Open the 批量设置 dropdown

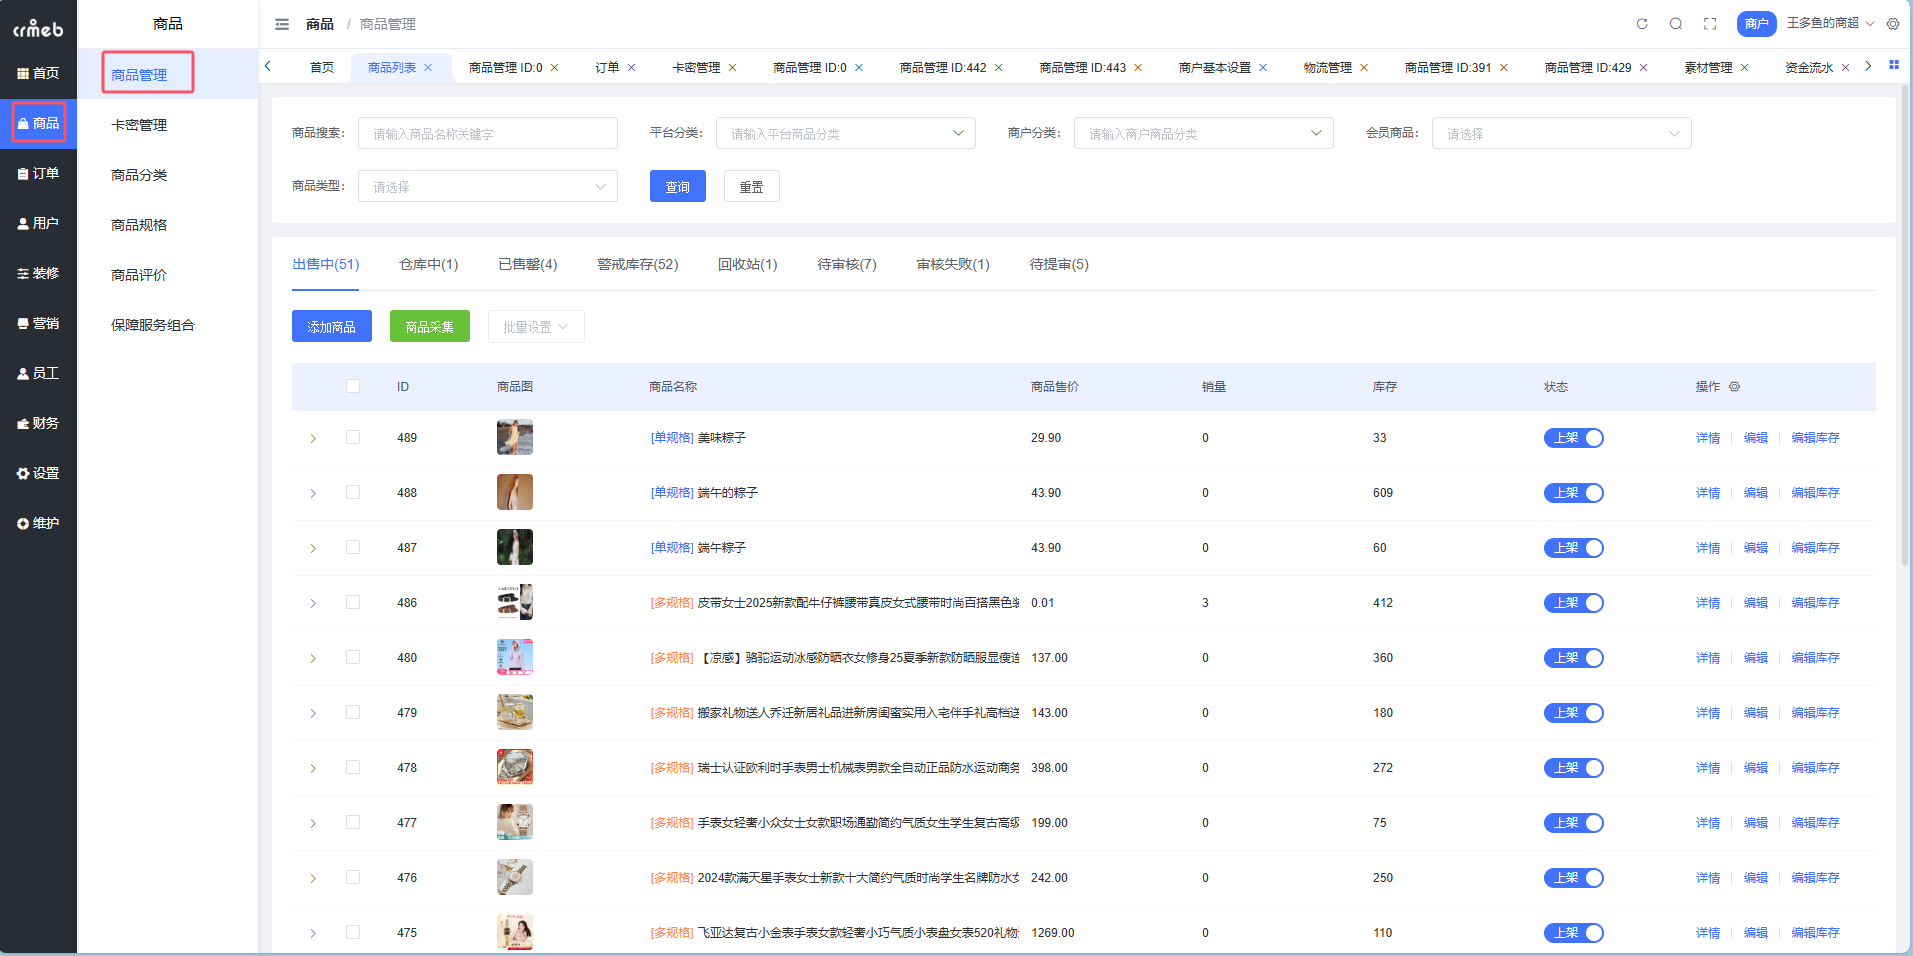click(x=536, y=326)
